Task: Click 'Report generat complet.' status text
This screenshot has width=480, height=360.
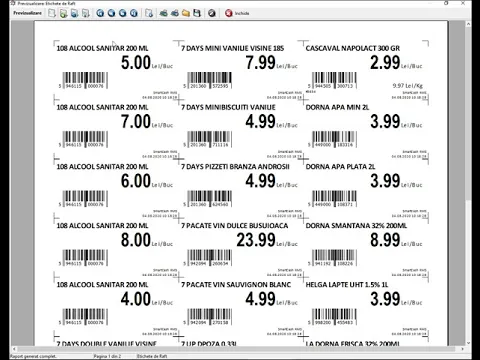Action: [33, 356]
